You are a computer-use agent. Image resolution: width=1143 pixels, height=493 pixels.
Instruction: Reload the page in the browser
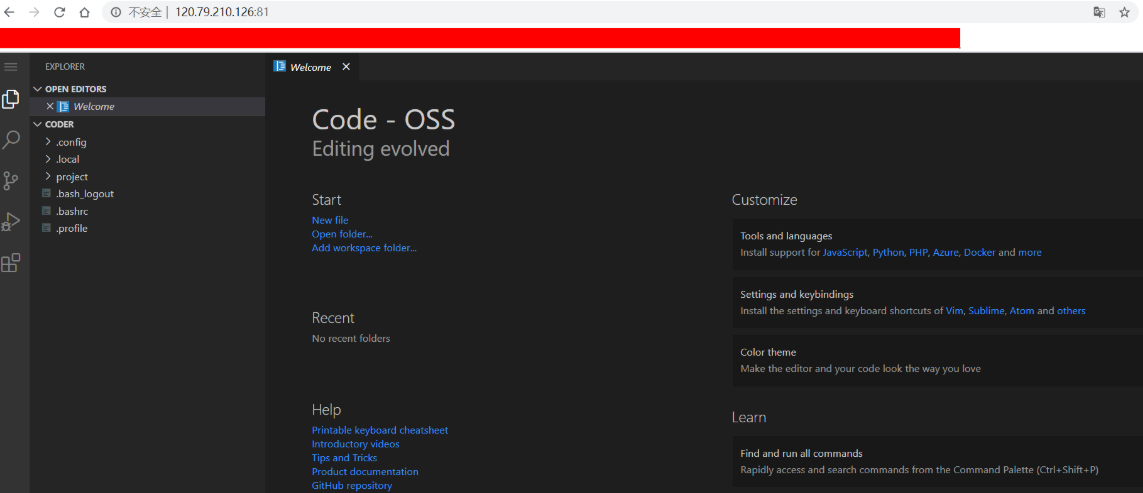[60, 12]
